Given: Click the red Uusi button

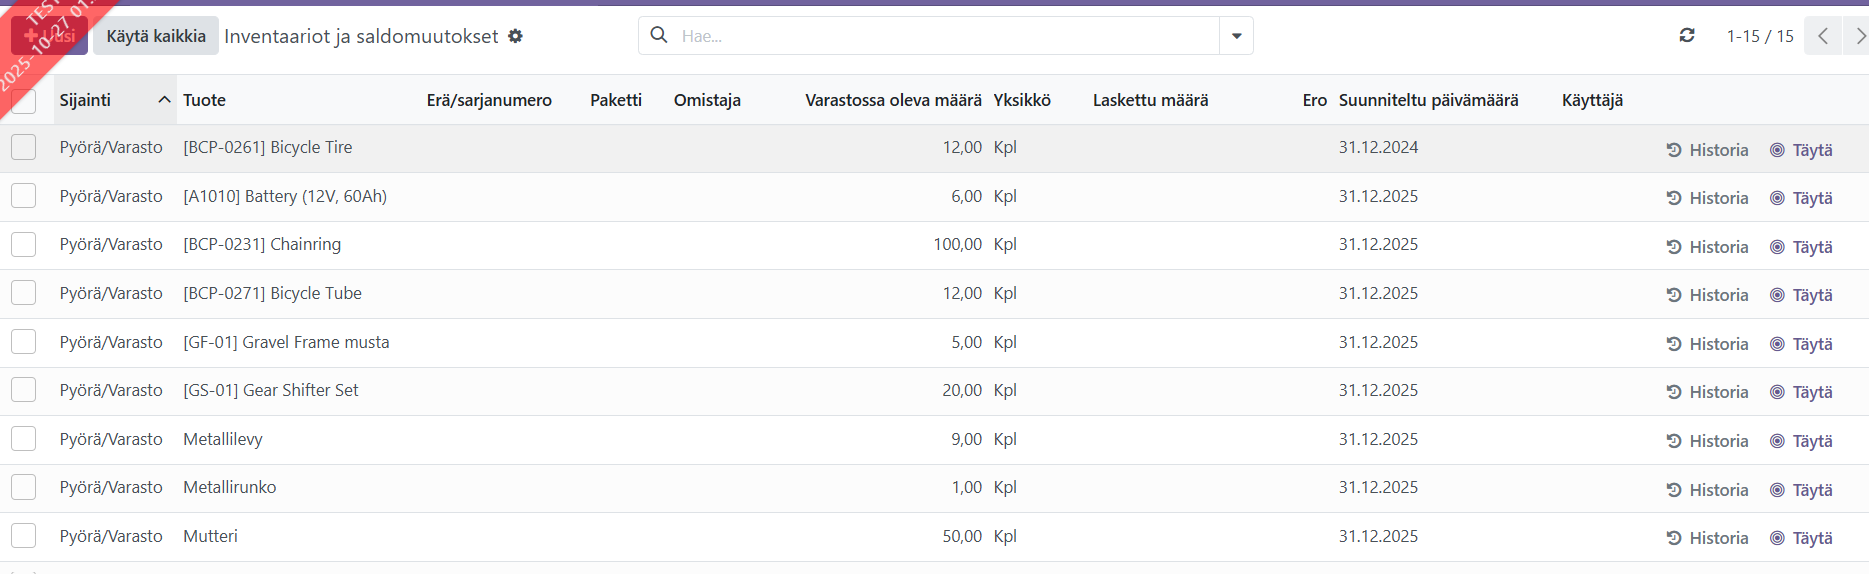Looking at the screenshot, I should point(50,36).
